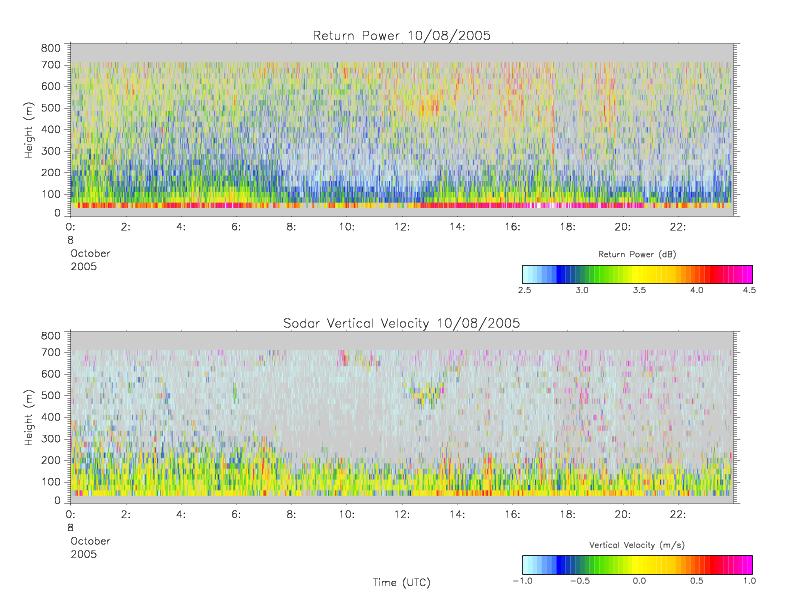Click the '12:' time tick under the Return Power plot
The height and width of the screenshot is (611, 791).
click(x=402, y=227)
